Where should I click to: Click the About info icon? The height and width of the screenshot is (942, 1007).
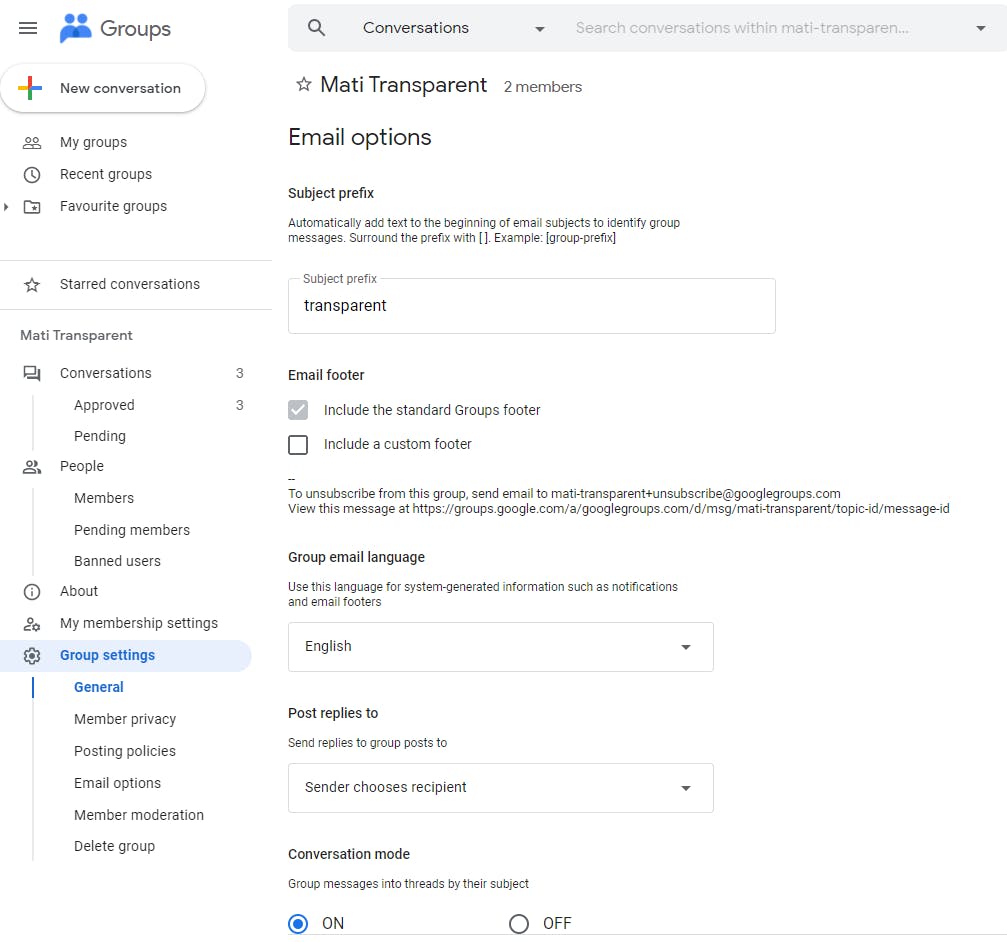point(32,591)
